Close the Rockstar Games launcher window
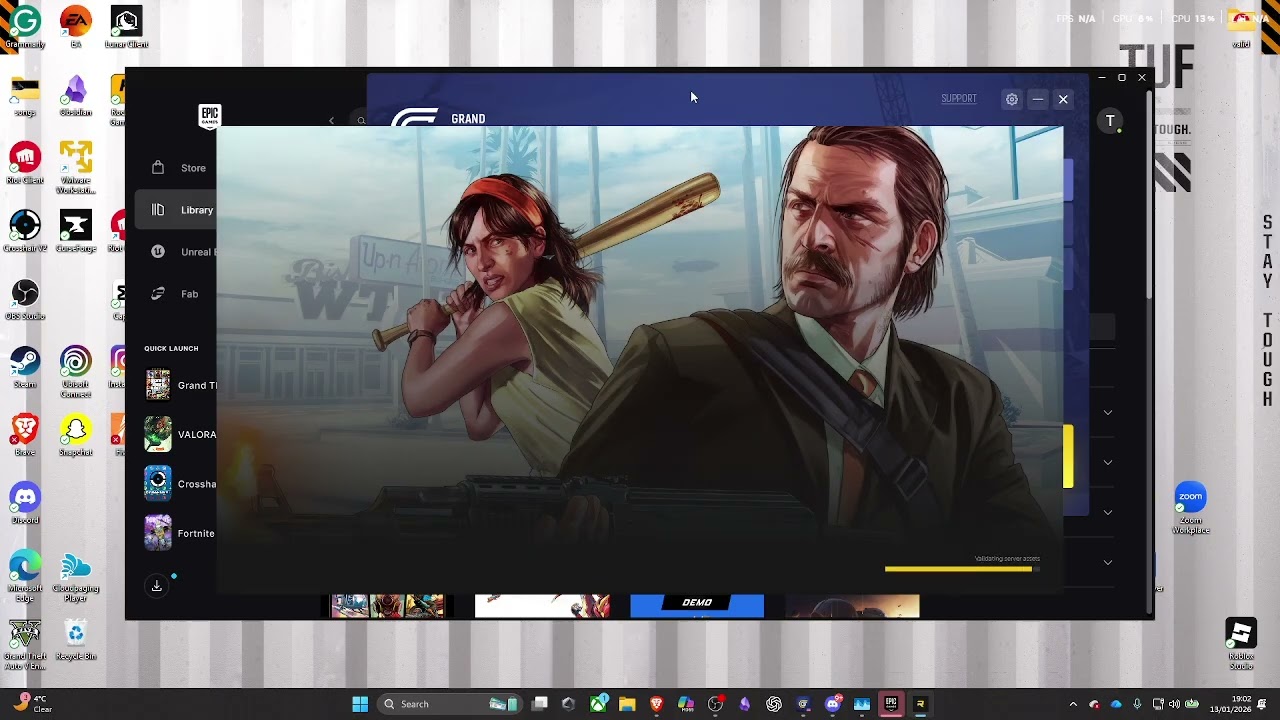Screen dimensions: 1280x720 tap(1063, 99)
